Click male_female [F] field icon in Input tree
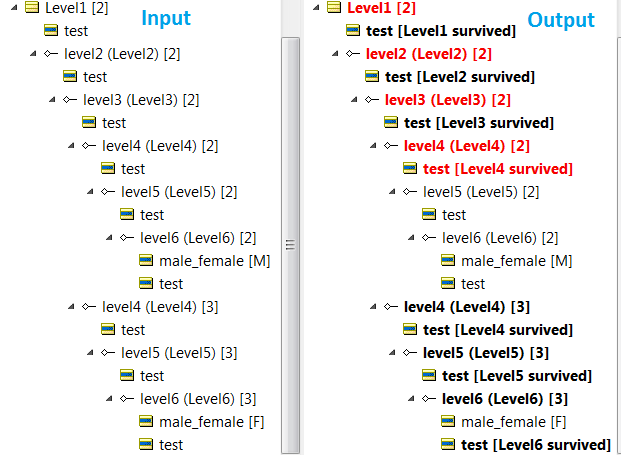This screenshot has width=621, height=455. (x=146, y=421)
